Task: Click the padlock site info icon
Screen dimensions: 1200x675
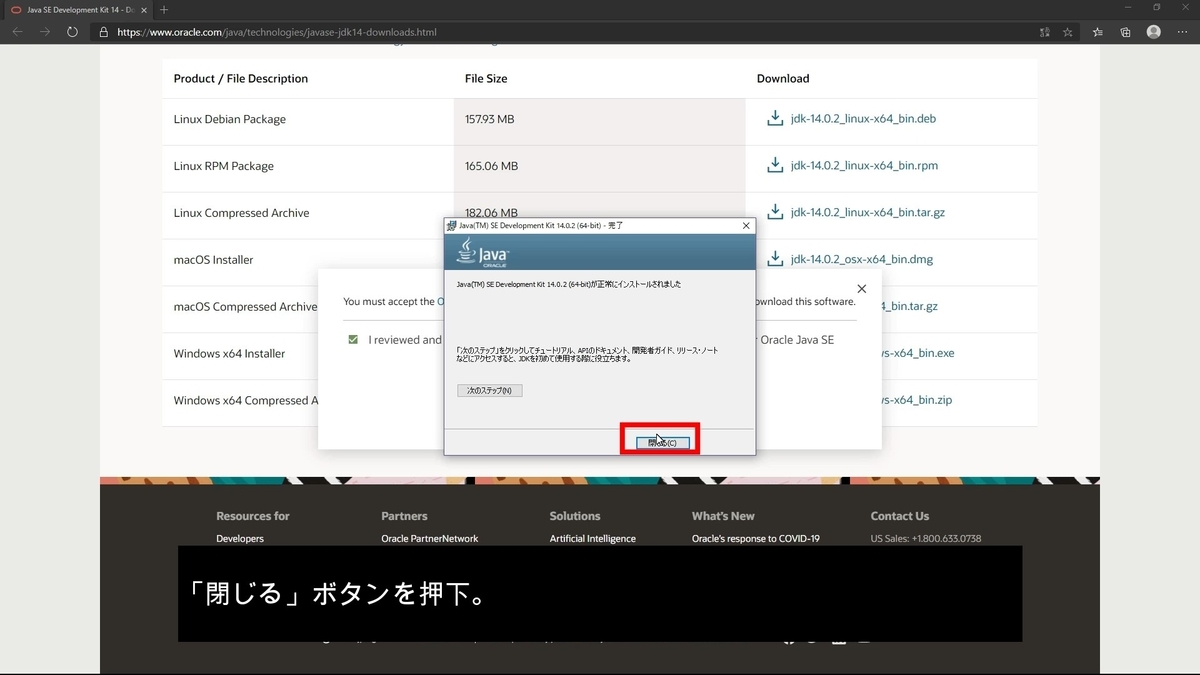Action: (x=103, y=32)
